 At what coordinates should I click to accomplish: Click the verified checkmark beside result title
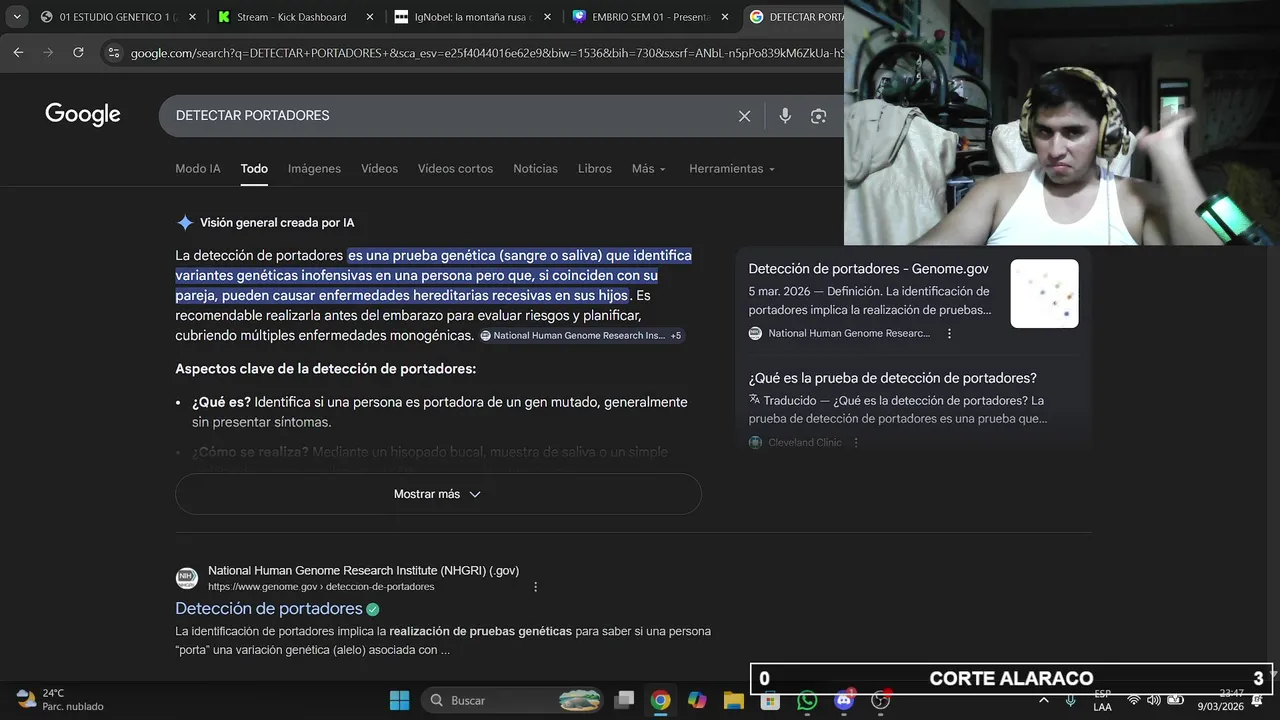tap(373, 609)
